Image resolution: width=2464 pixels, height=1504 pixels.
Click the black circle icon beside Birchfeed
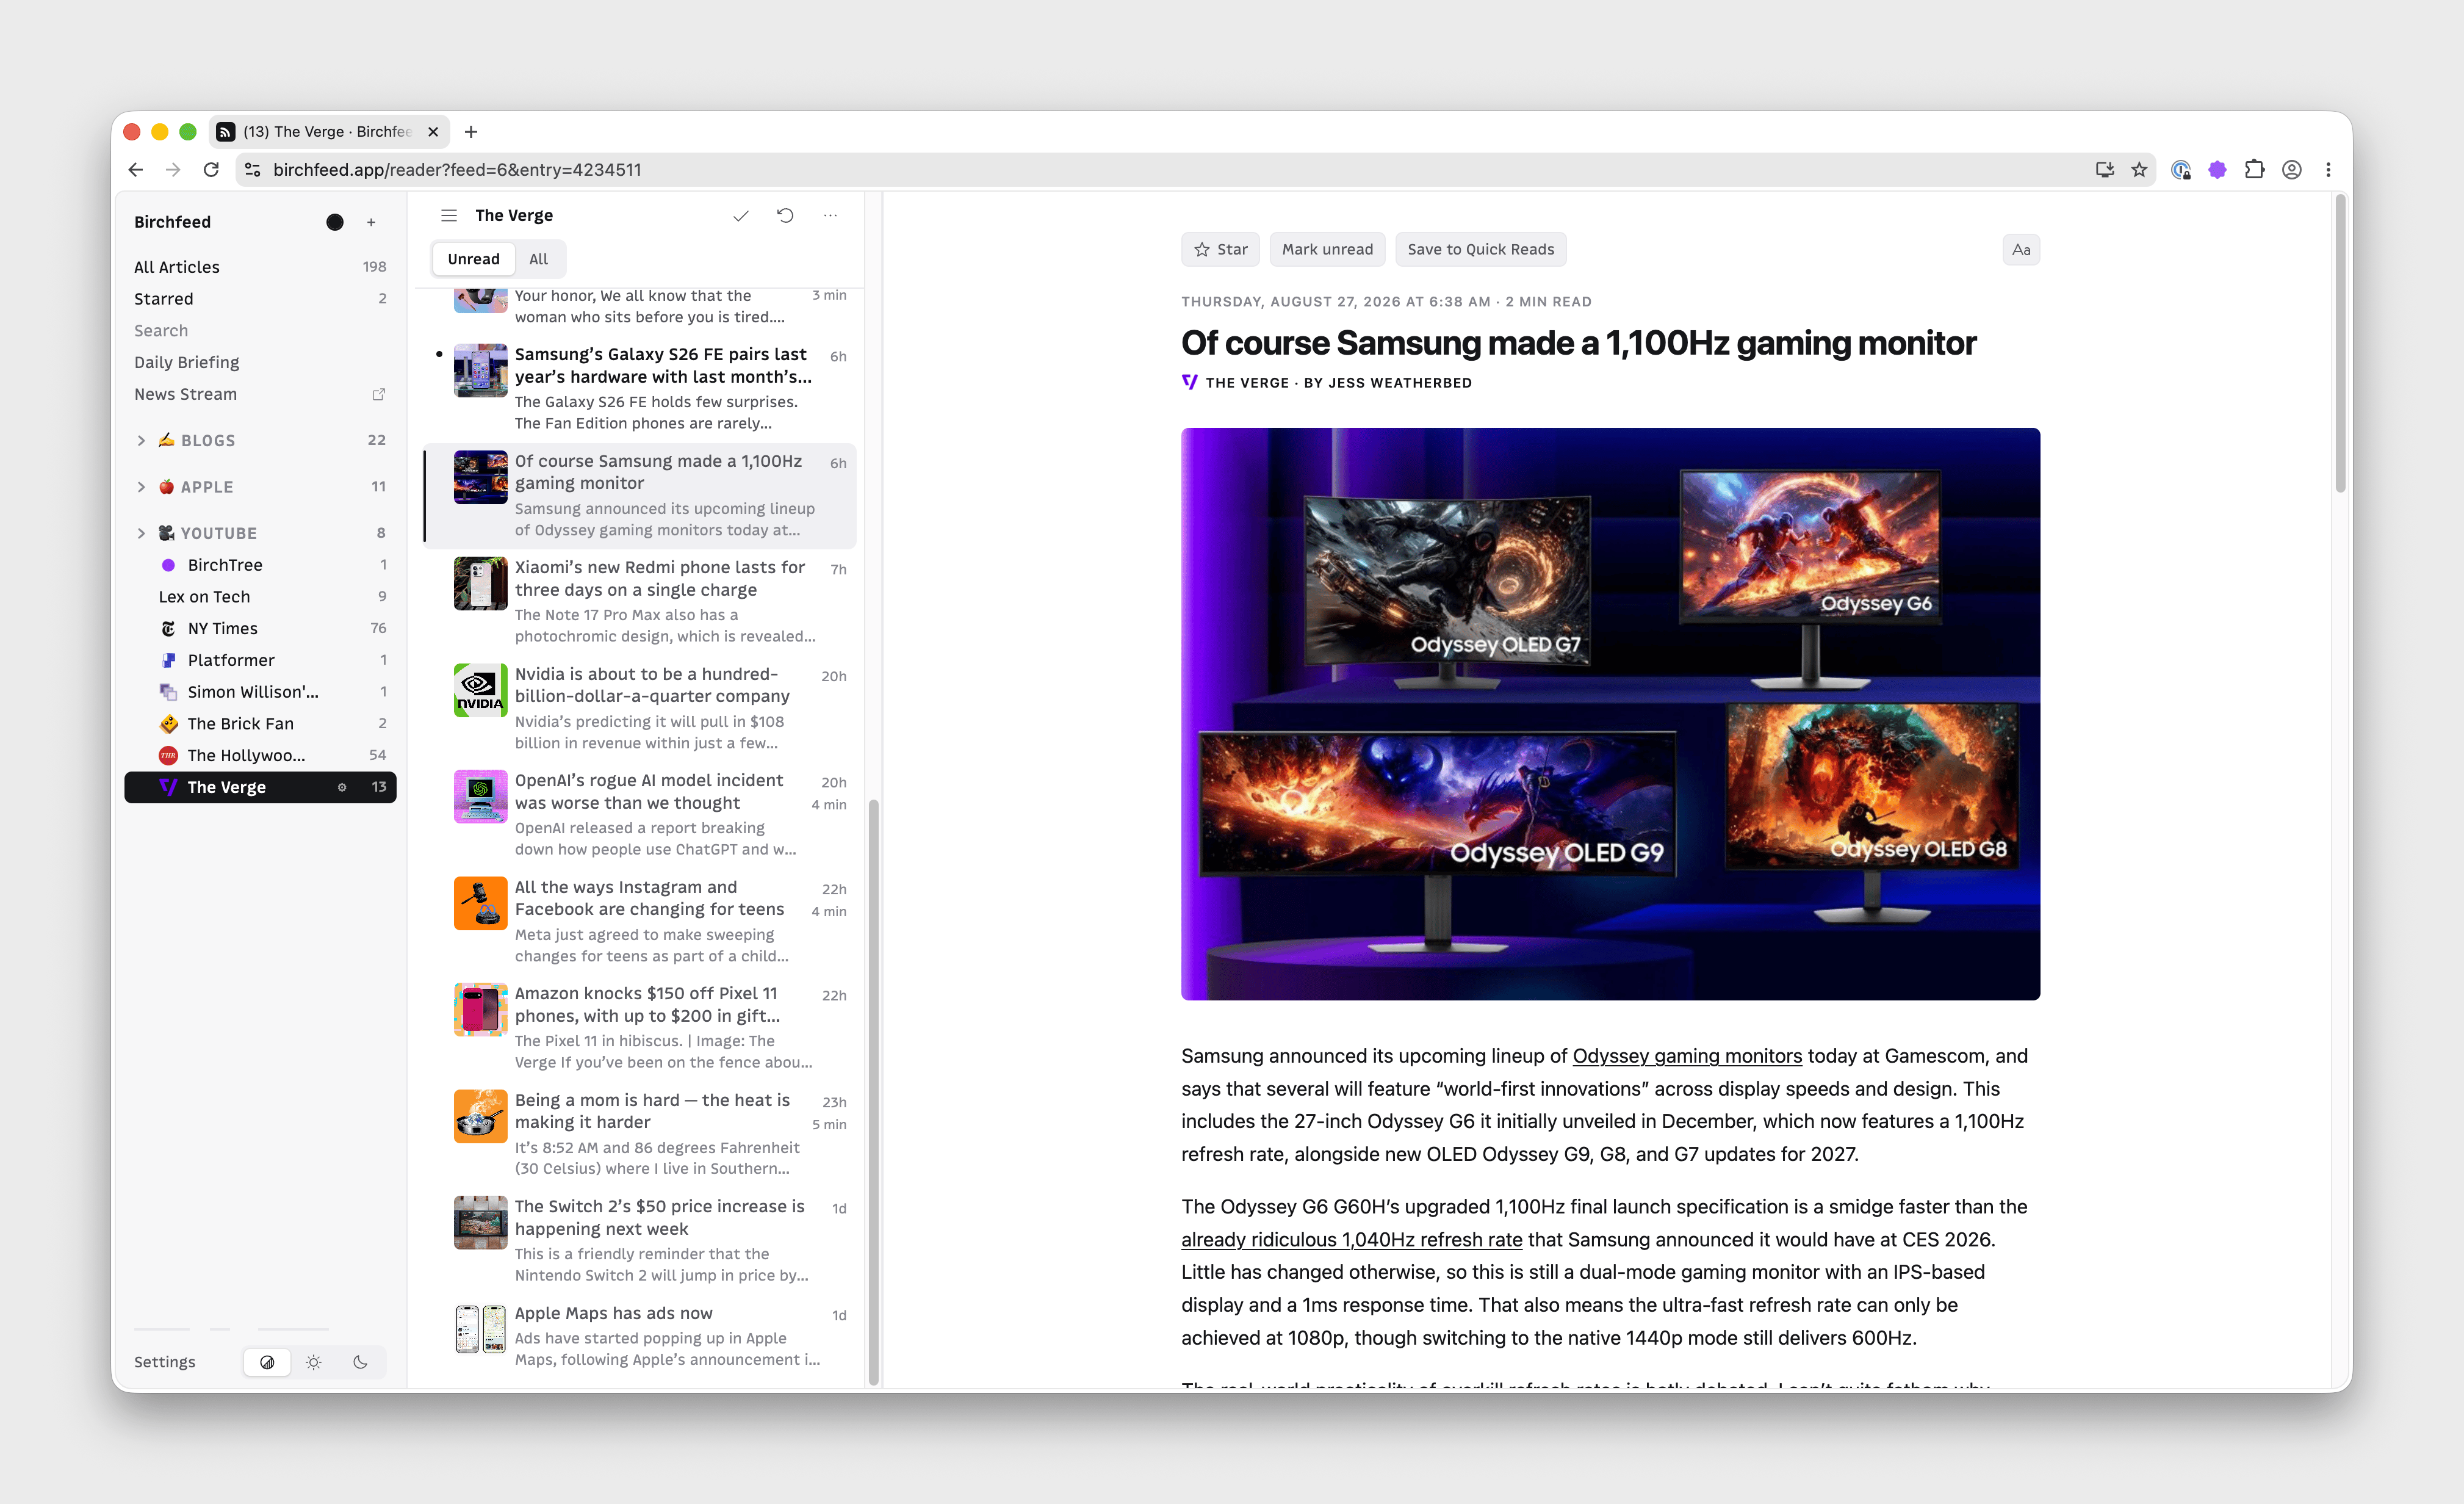335,222
